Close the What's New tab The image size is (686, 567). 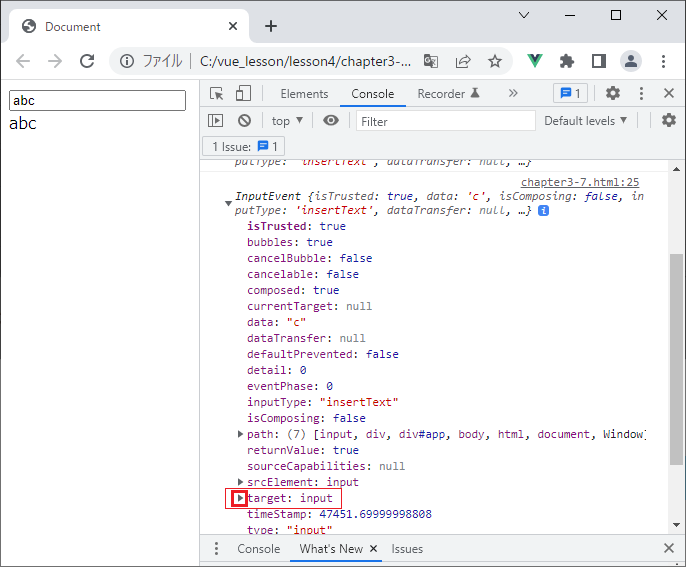pos(373,548)
